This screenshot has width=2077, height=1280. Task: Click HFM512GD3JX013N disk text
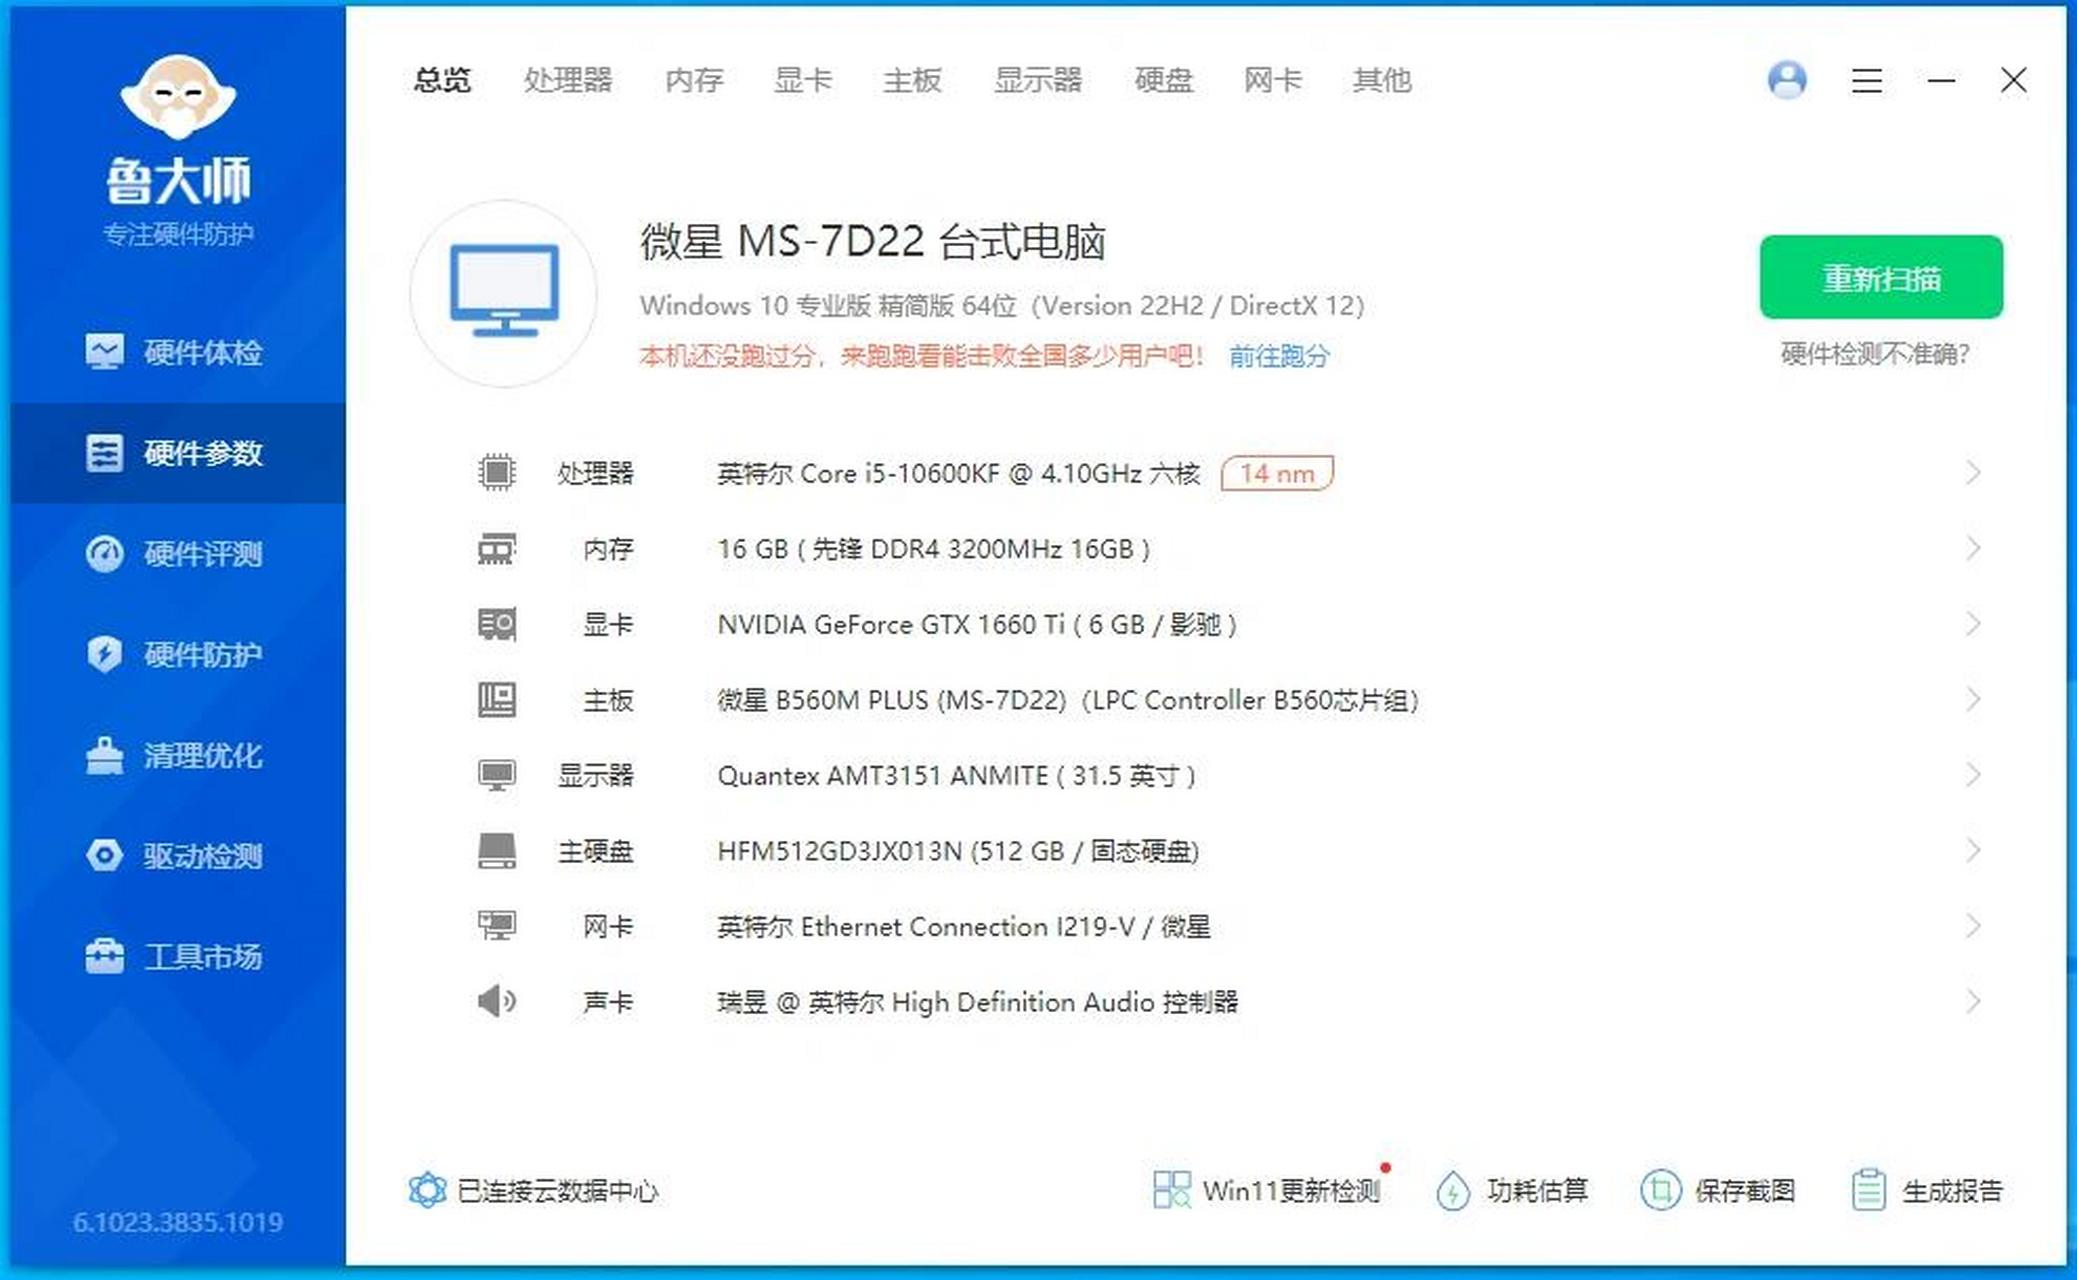pyautogui.click(x=958, y=851)
